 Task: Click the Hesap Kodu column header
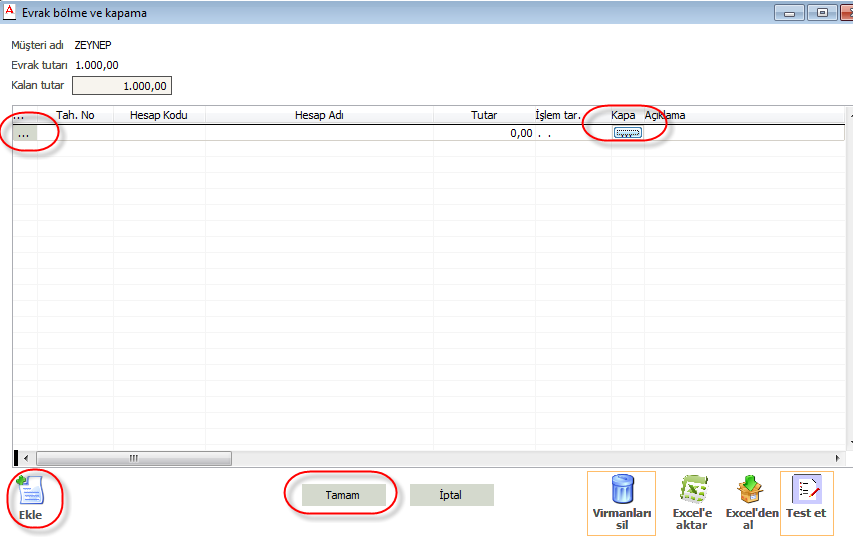point(158,115)
